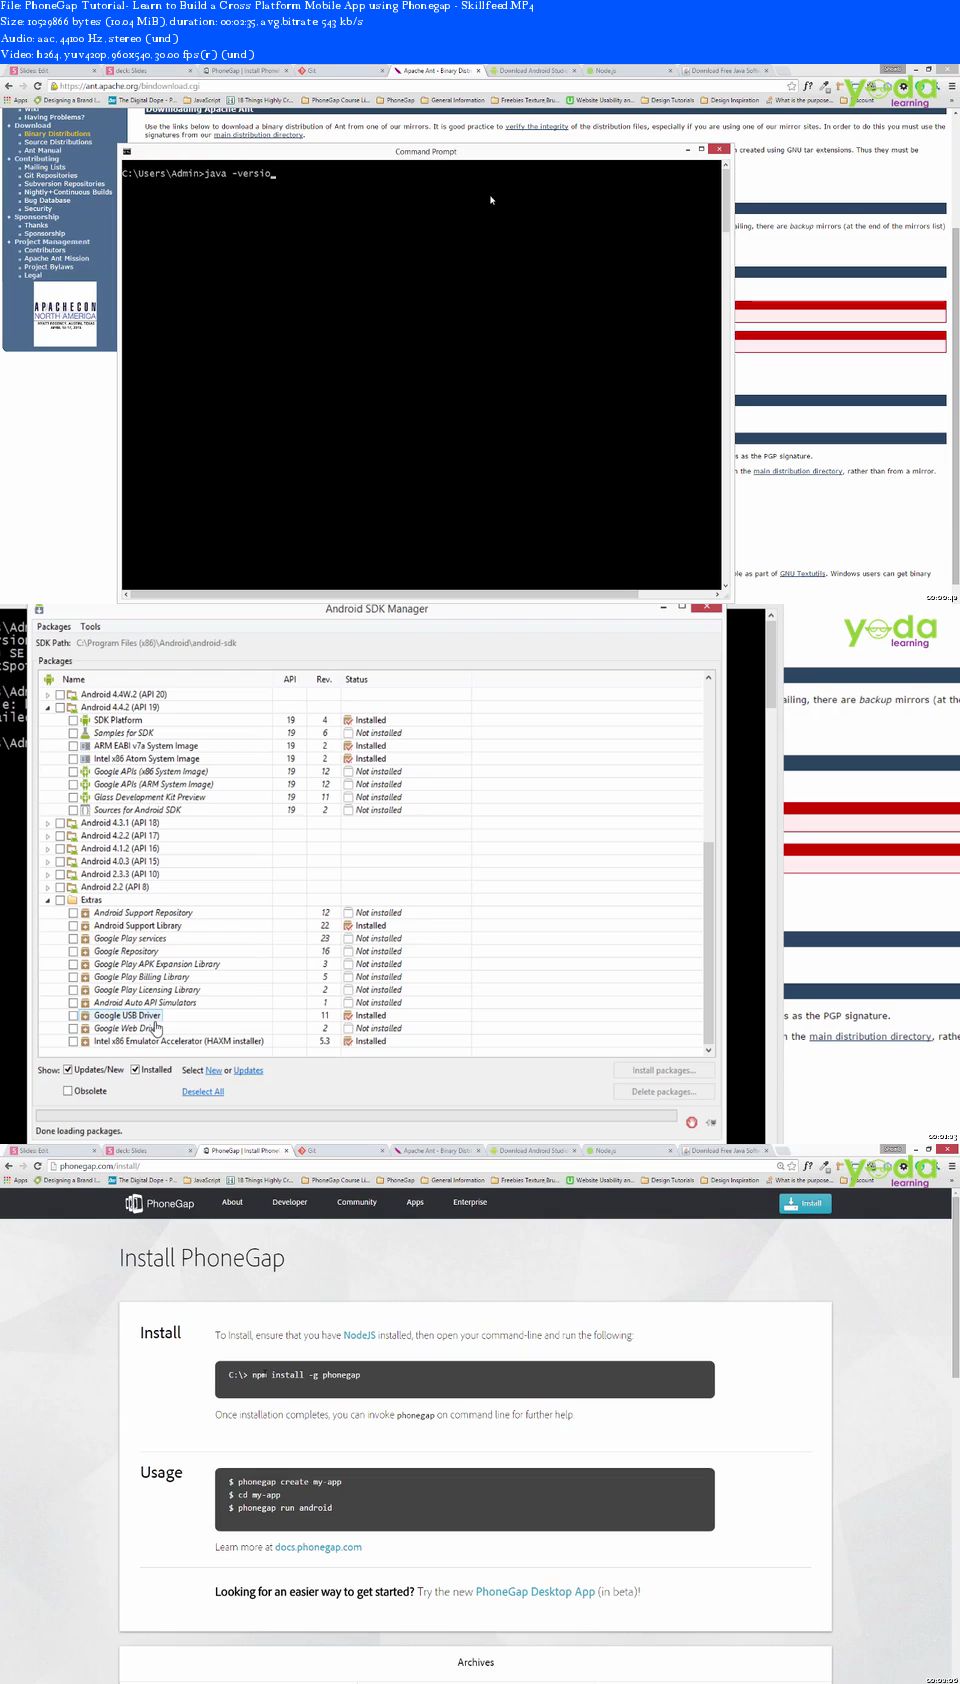Click ARM EABI v7a System Image icon

click(x=86, y=746)
